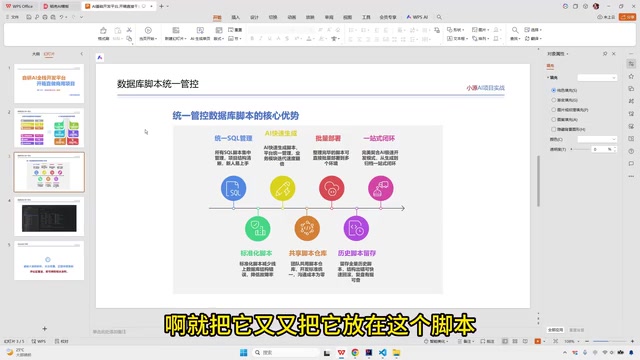Viewport: 640px width, 360px height.
Task: Switch to slide sorter view in status bar
Action: click(515, 341)
